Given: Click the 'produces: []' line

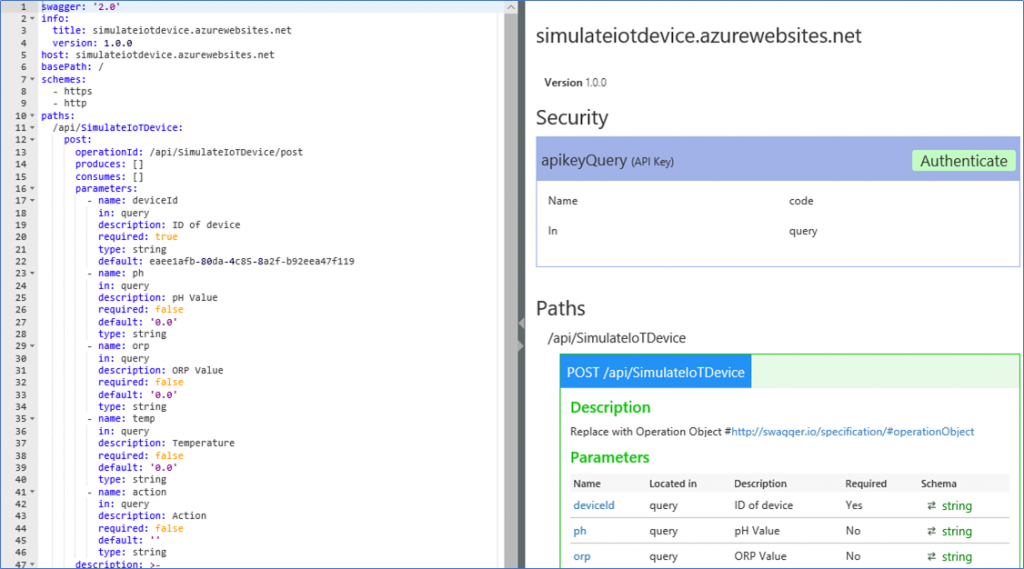Looking at the screenshot, I should [109, 164].
